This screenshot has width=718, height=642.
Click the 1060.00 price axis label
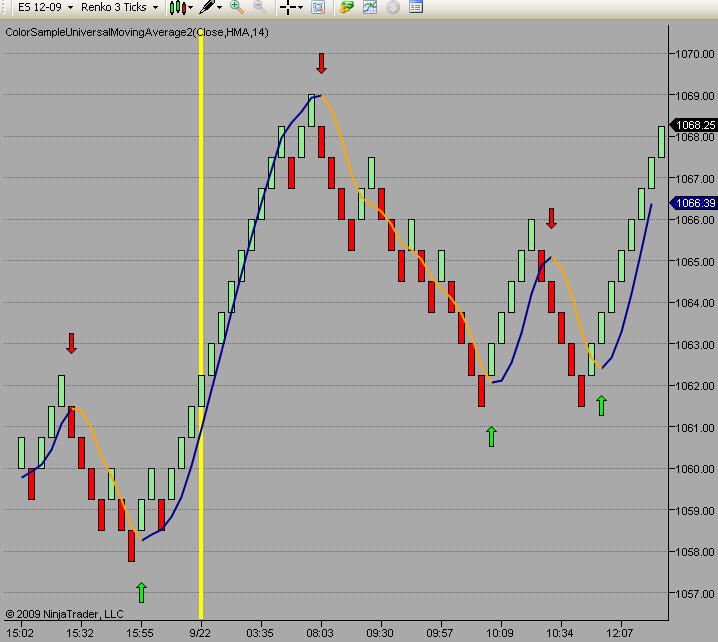pyautogui.click(x=695, y=469)
